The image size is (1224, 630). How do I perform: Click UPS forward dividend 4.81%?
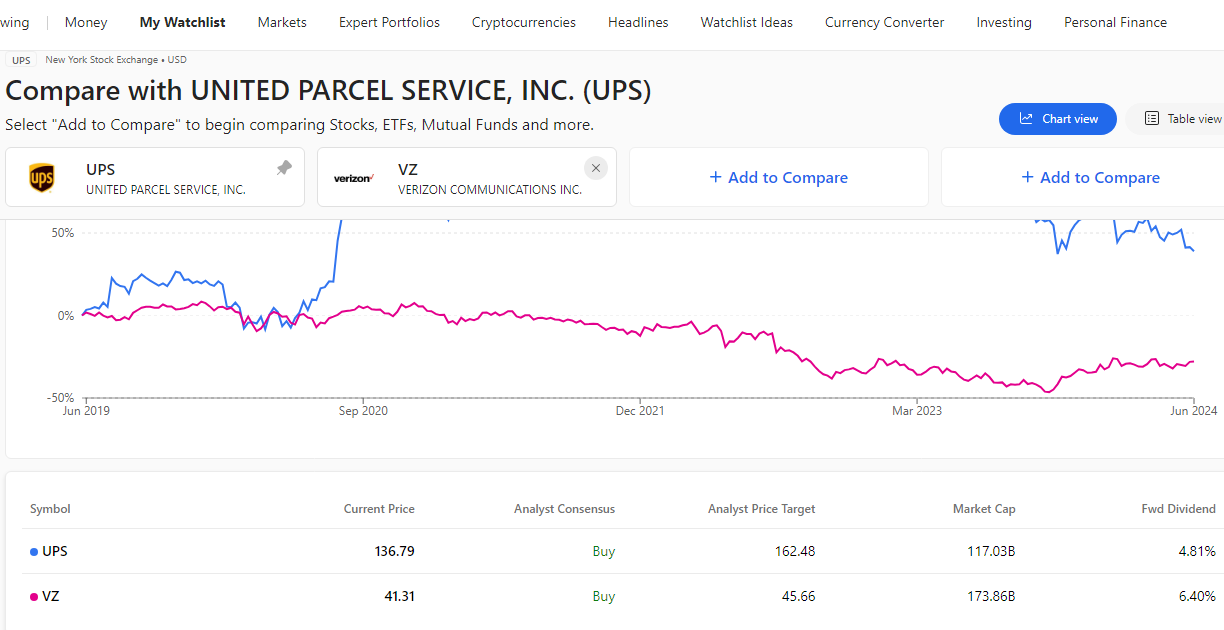(1197, 551)
